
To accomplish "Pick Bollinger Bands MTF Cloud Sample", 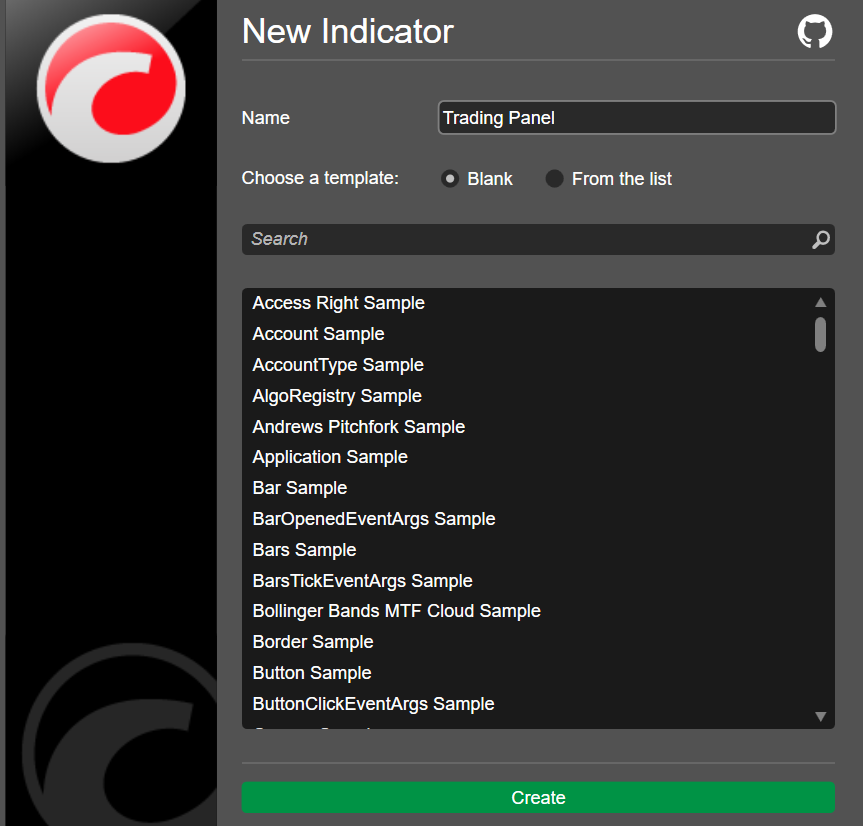I will click(x=396, y=611).
